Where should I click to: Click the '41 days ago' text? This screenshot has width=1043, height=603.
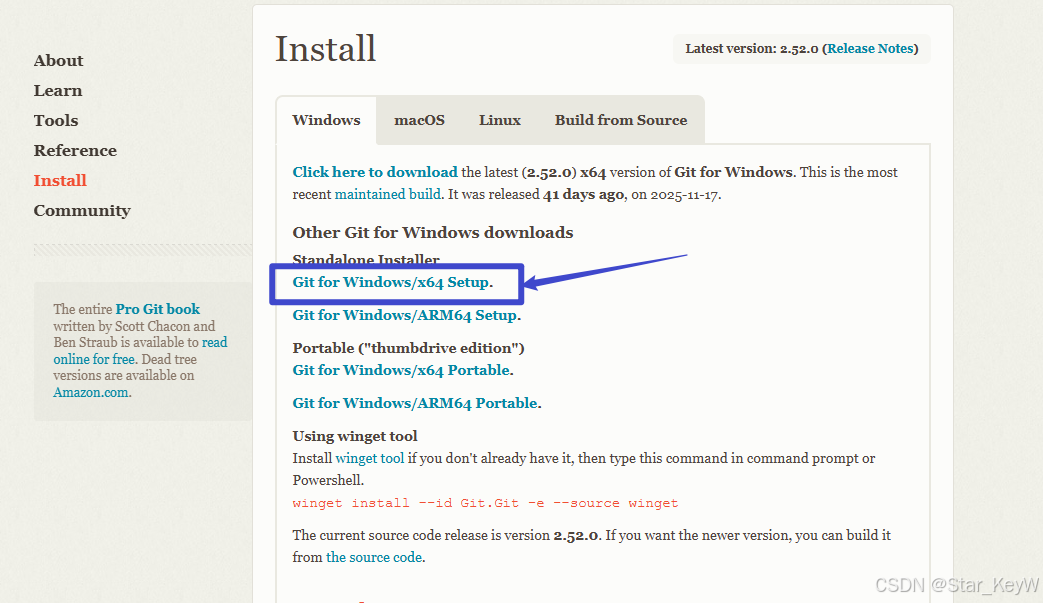pyautogui.click(x=583, y=194)
